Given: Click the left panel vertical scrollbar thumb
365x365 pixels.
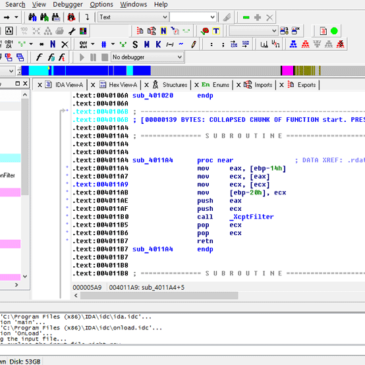Looking at the screenshot, I should tap(25, 147).
